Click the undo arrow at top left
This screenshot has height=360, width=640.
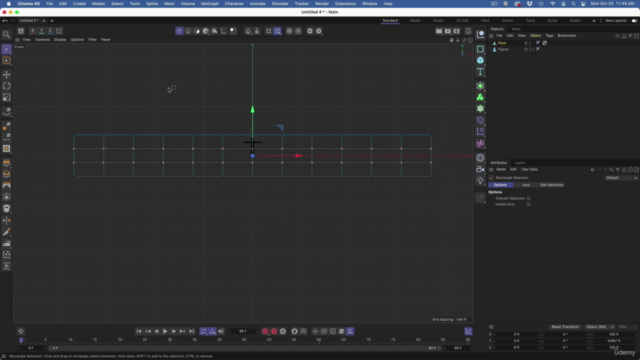point(4,20)
